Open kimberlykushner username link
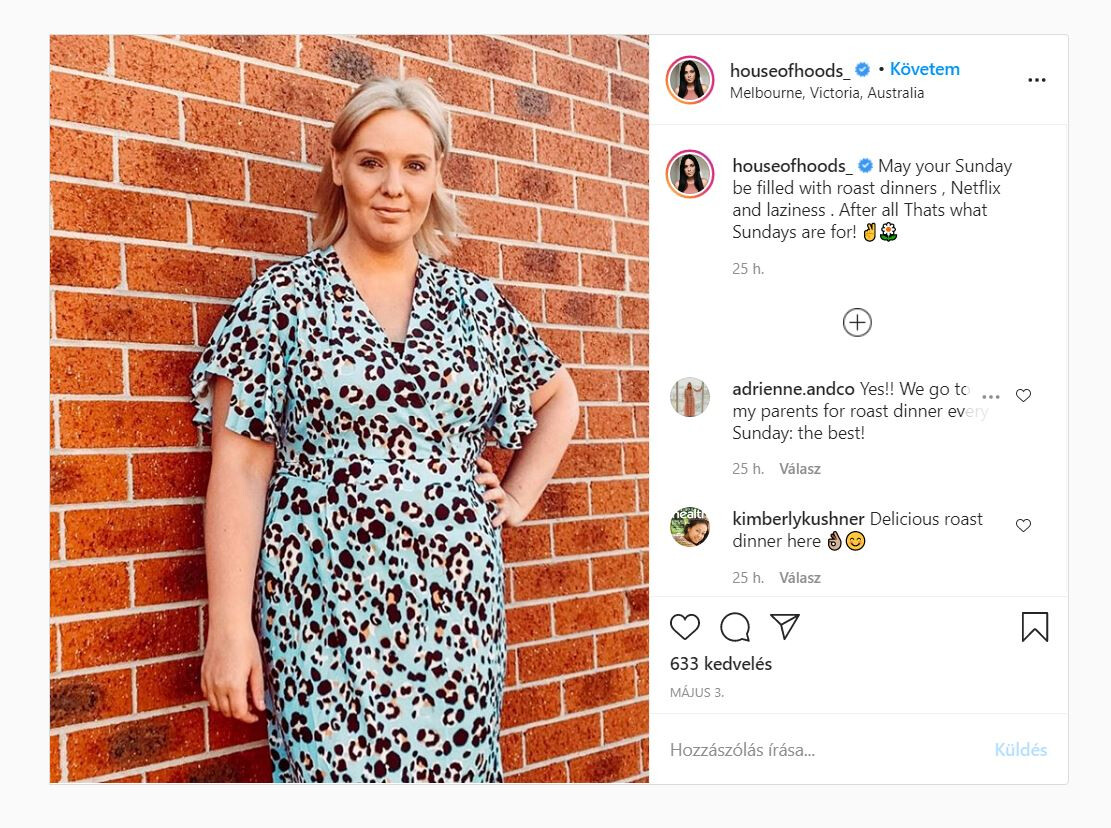Screen dimensions: 1111x828 coord(798,519)
